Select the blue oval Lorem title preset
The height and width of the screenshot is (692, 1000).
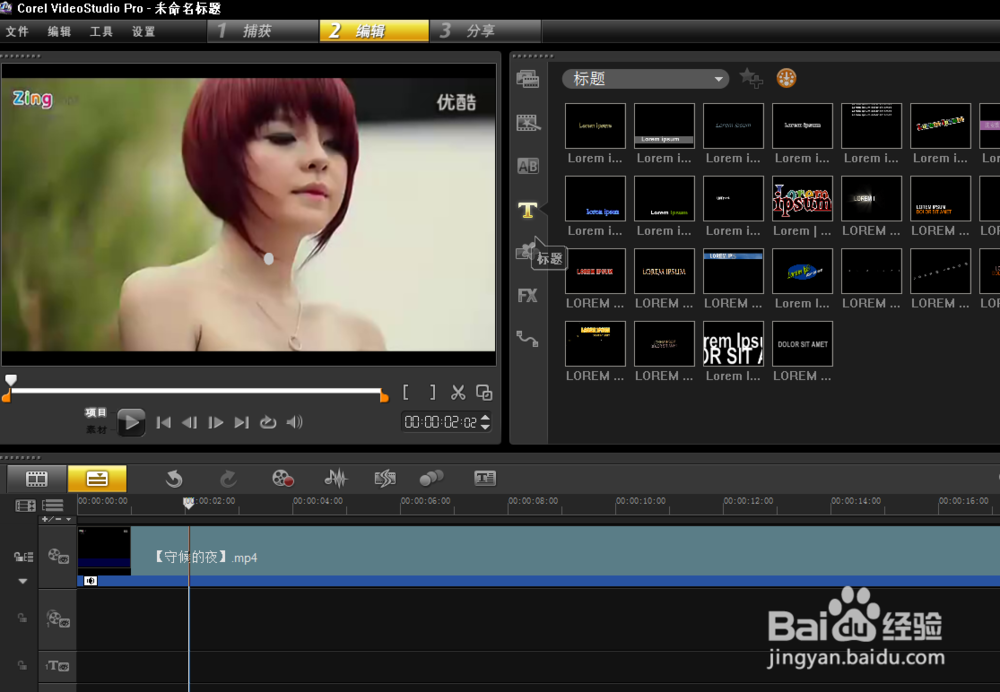point(802,271)
